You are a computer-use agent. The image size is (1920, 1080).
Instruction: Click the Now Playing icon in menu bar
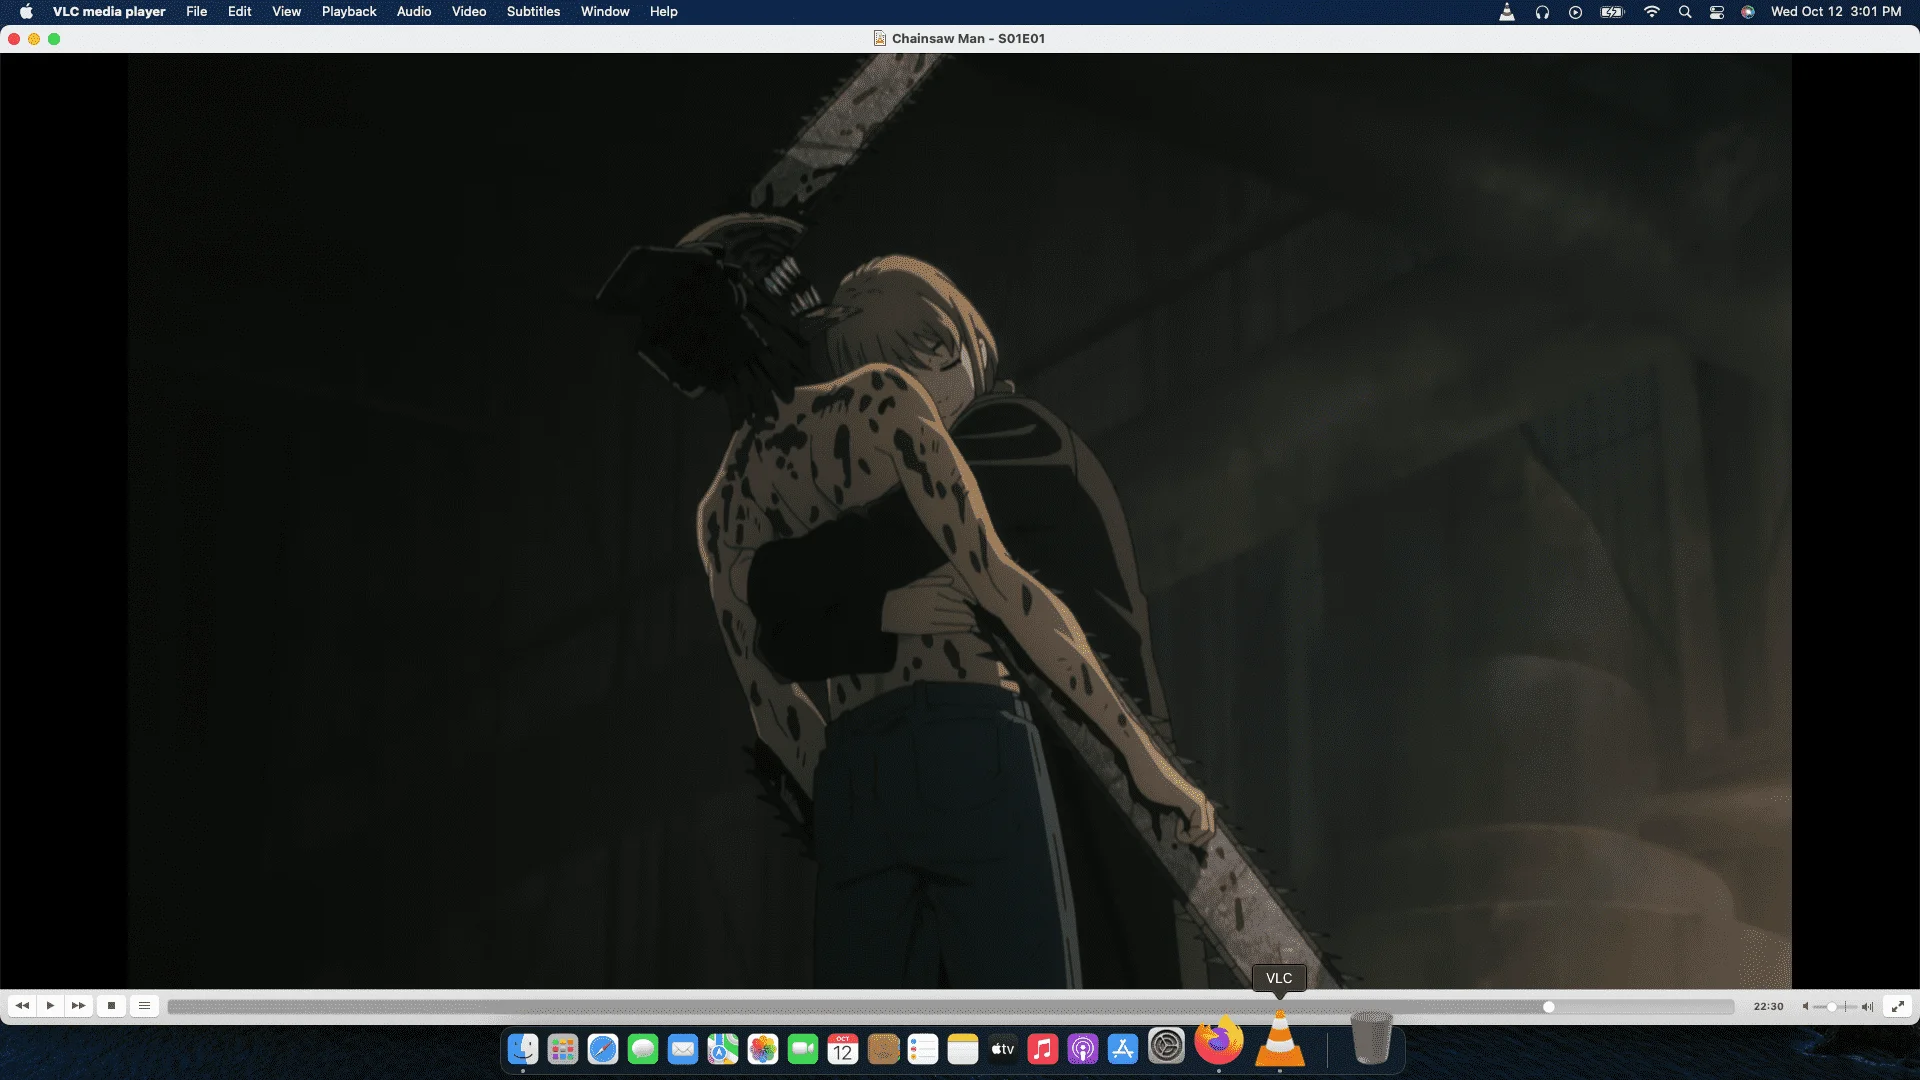coord(1575,12)
